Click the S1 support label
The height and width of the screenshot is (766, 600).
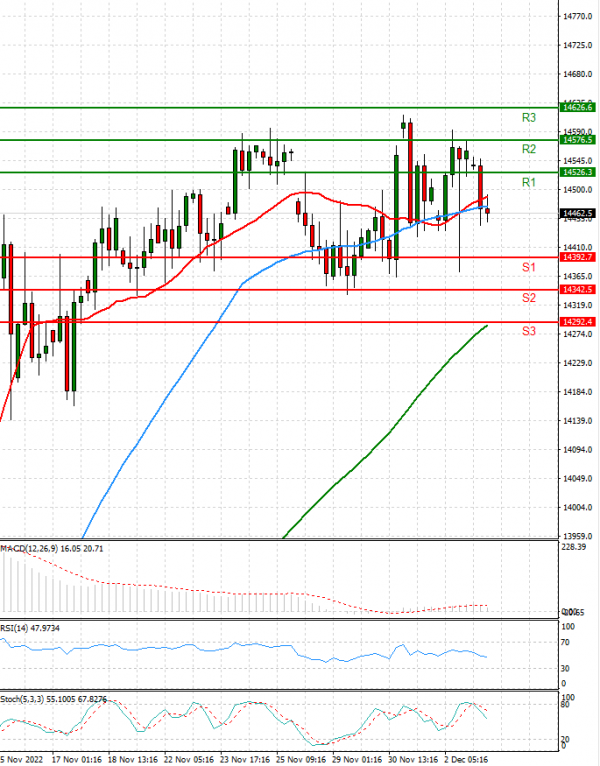click(529, 267)
